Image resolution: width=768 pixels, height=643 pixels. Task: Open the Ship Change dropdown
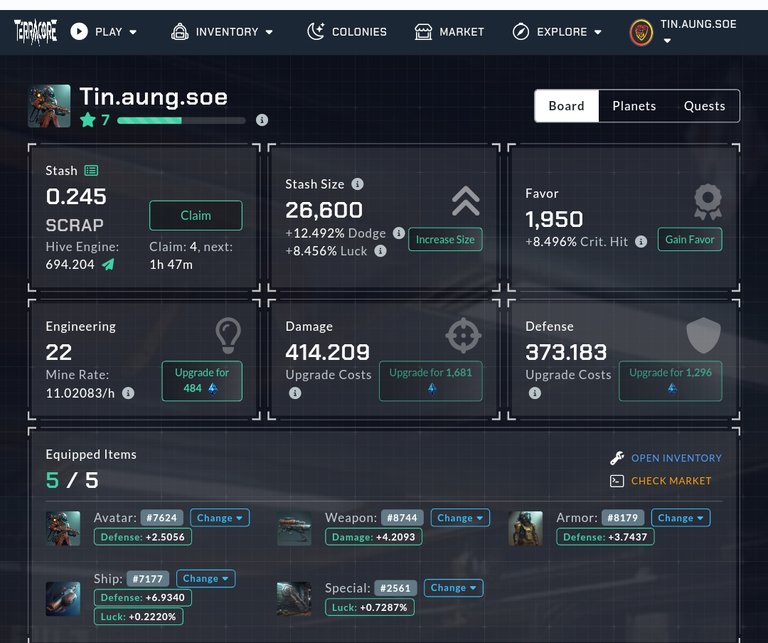point(206,578)
